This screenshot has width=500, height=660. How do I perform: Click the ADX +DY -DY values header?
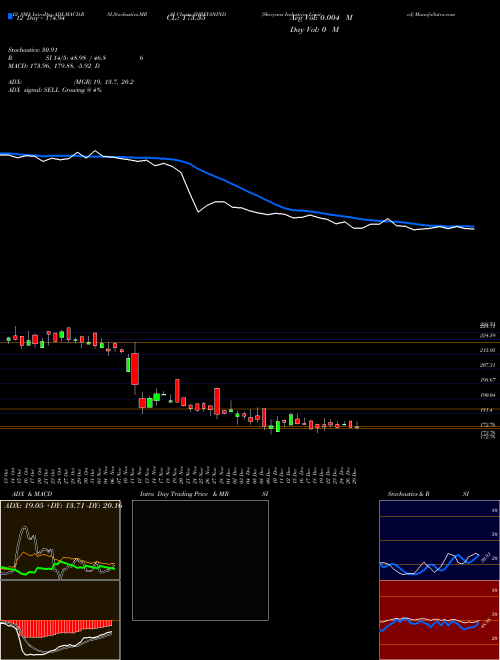[x=63, y=505]
